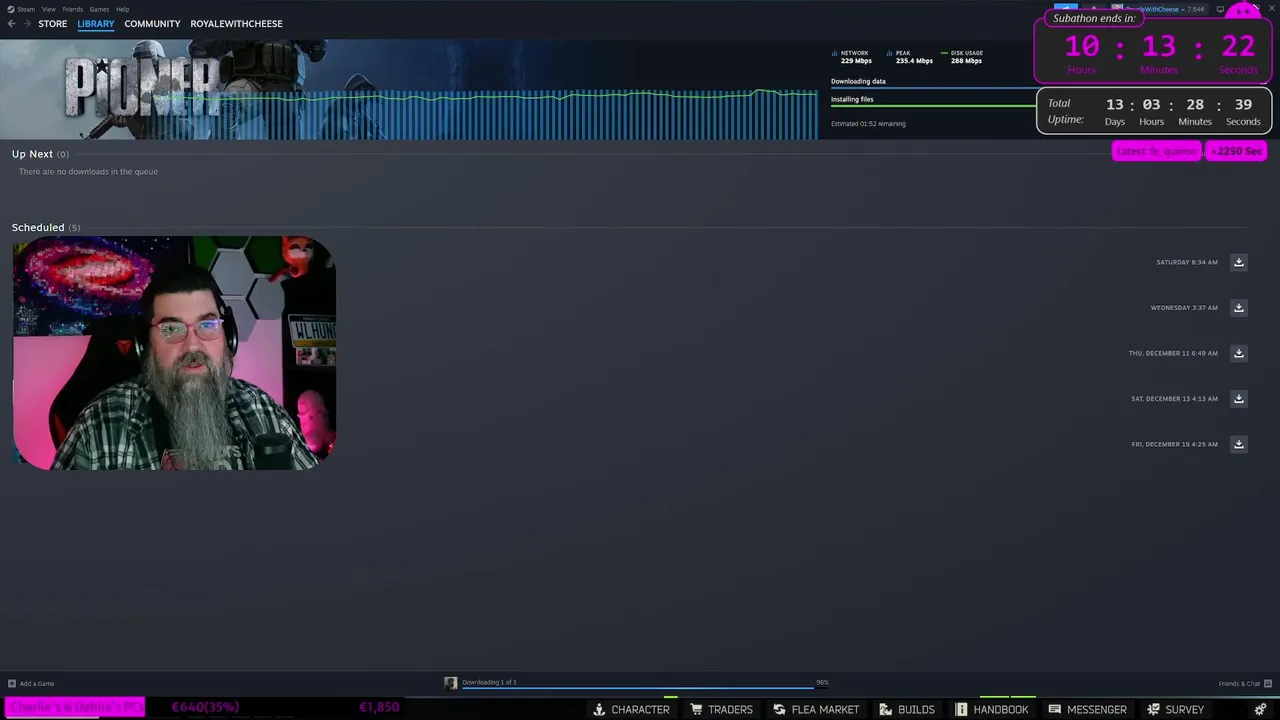
Task: Click the 'Downloading data' progress bar
Action: (933, 88)
